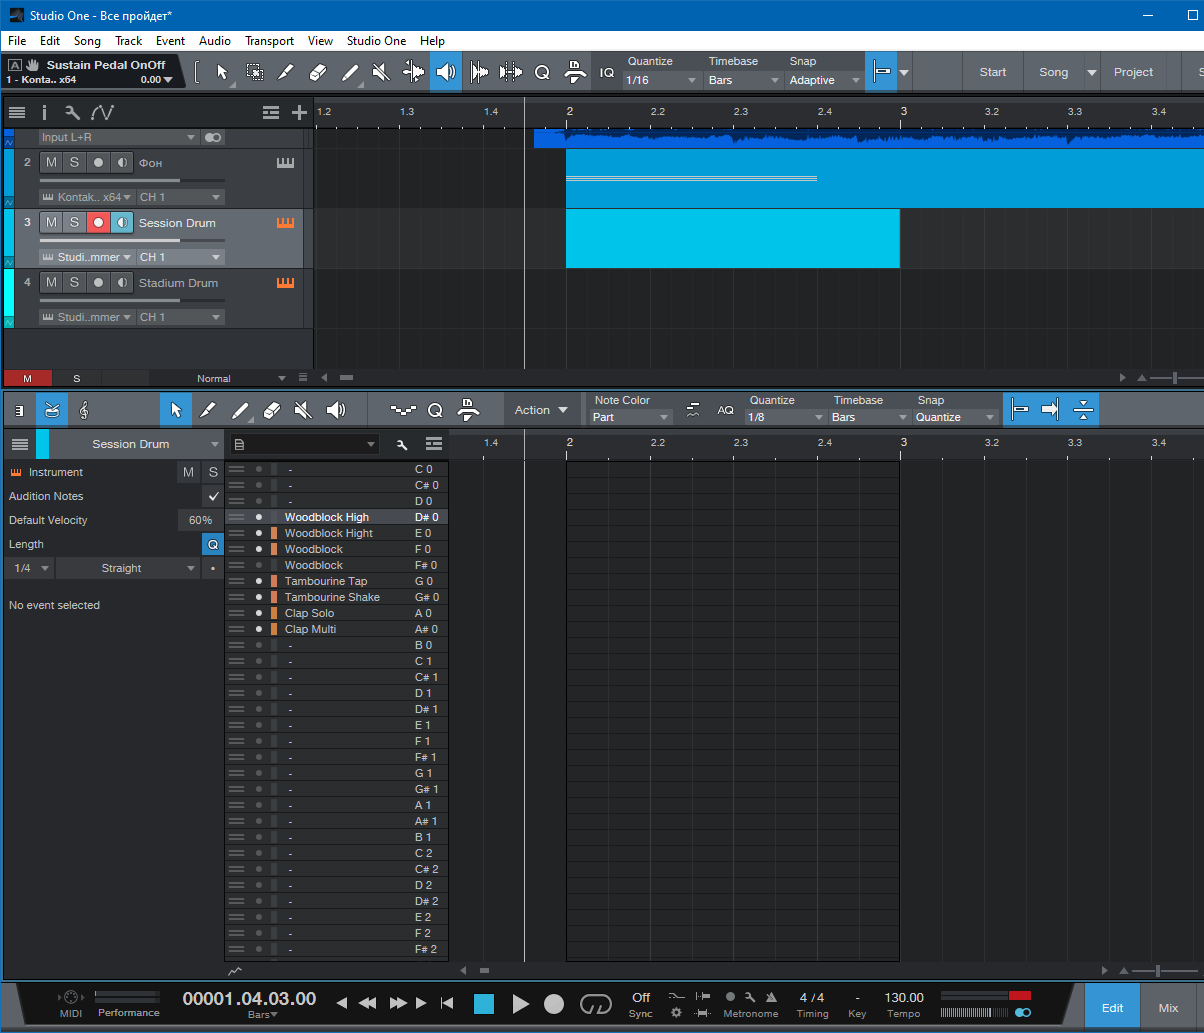The height and width of the screenshot is (1033, 1204).
Task: Select the Split tool in the top toolbar
Action: tap(286, 72)
